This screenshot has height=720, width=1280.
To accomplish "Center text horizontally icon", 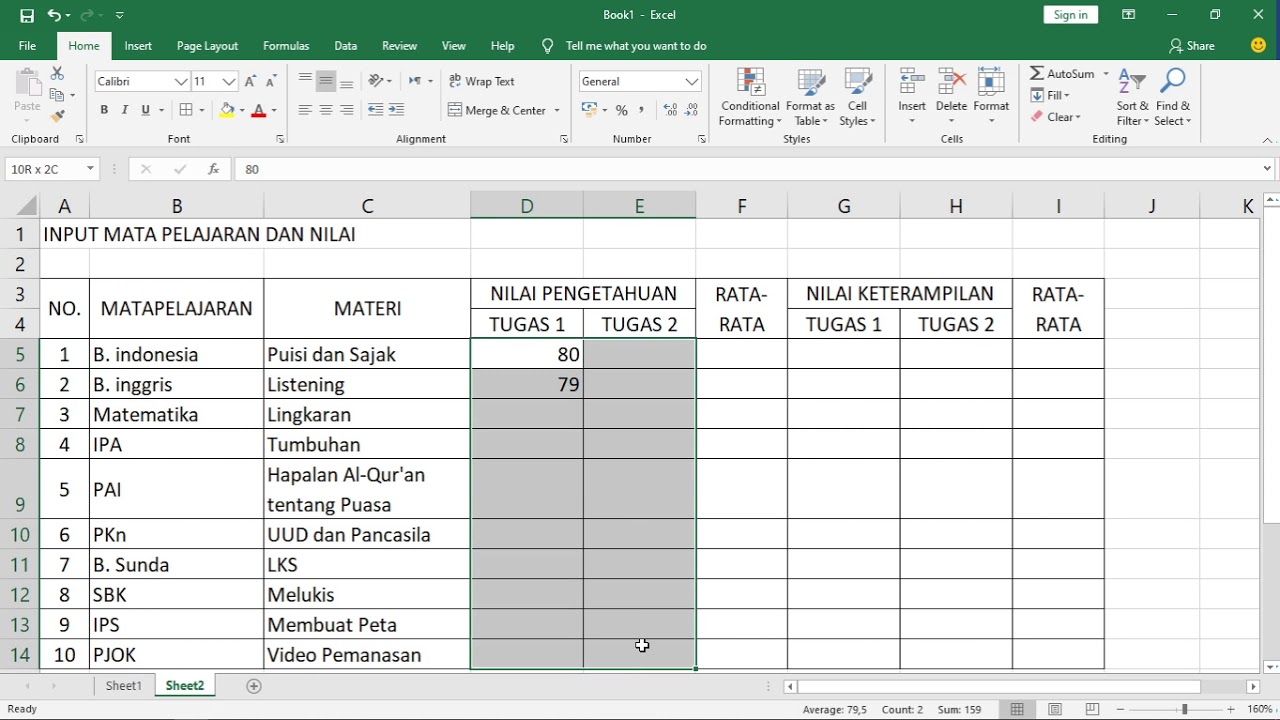I will (x=326, y=110).
